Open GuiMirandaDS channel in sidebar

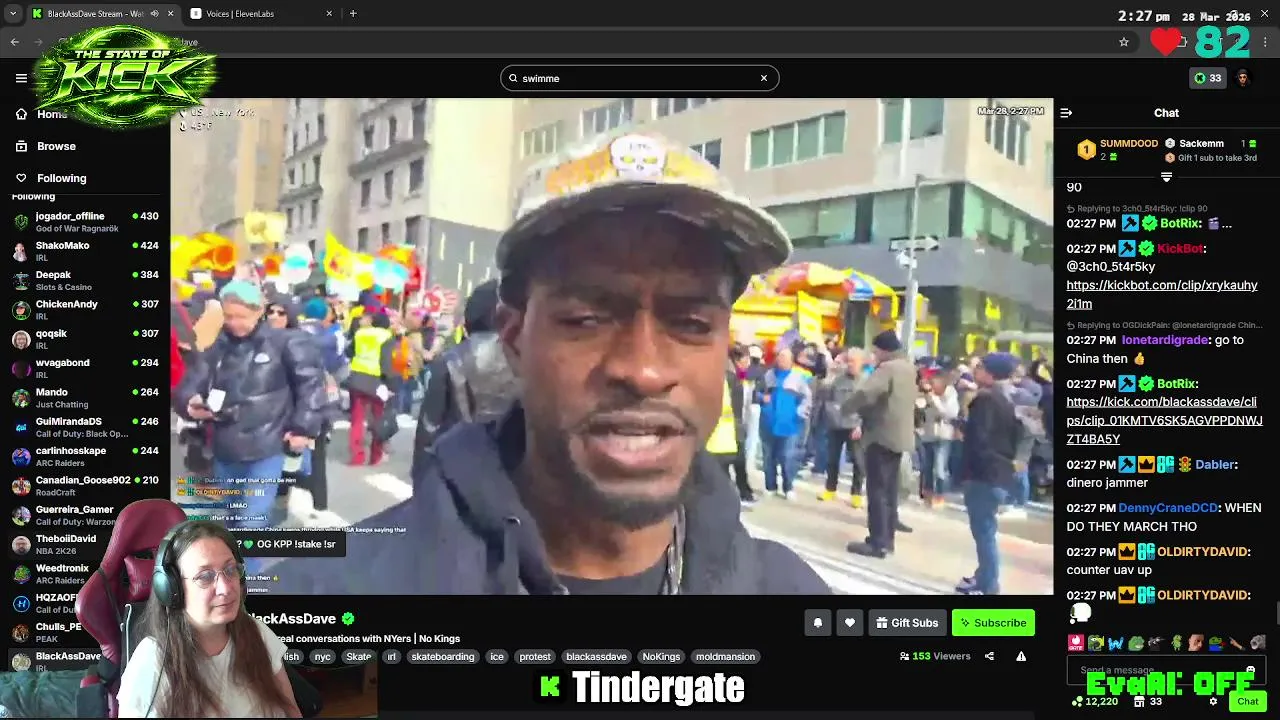pos(85,426)
